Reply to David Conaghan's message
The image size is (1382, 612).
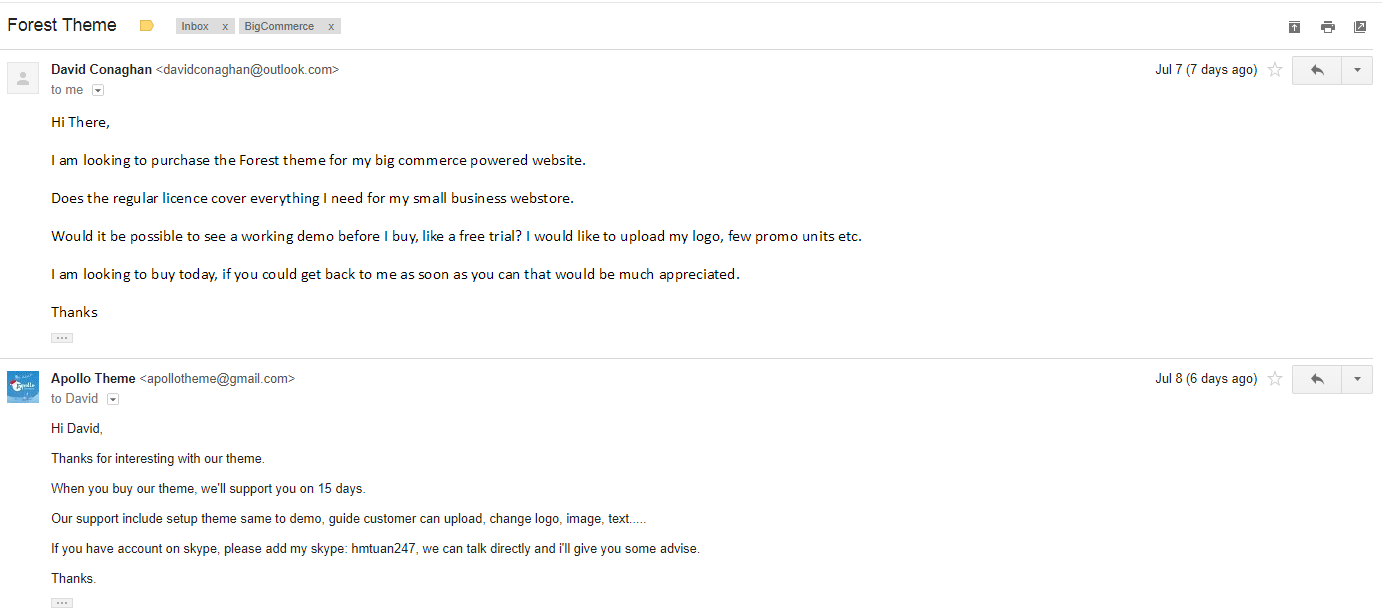(1316, 70)
